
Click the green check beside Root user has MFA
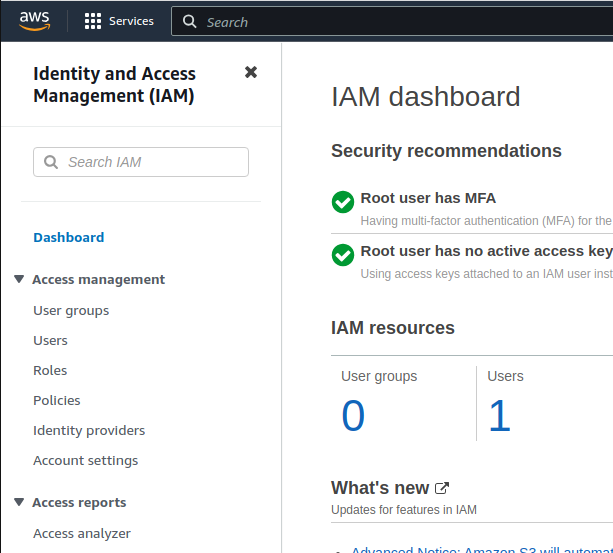point(343,202)
